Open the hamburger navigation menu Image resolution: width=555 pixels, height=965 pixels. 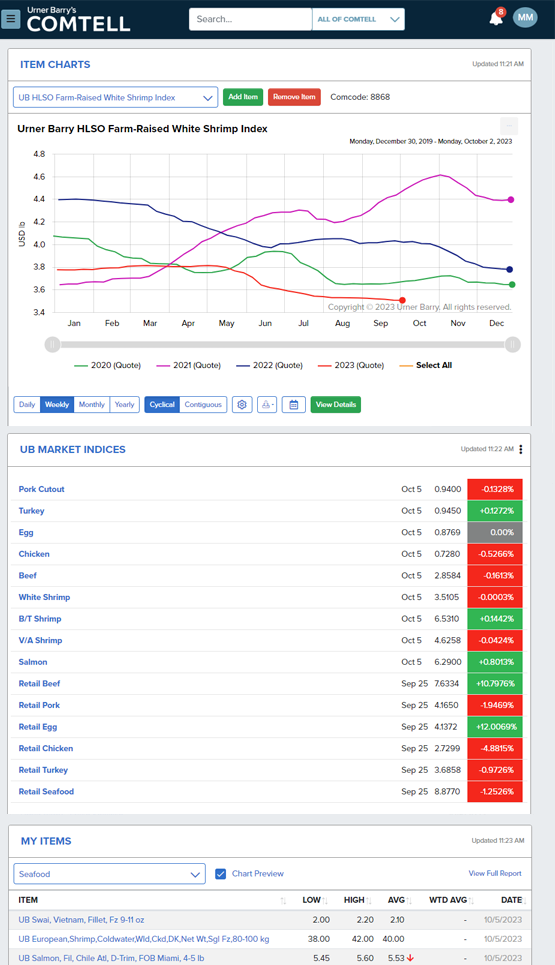(x=10, y=19)
